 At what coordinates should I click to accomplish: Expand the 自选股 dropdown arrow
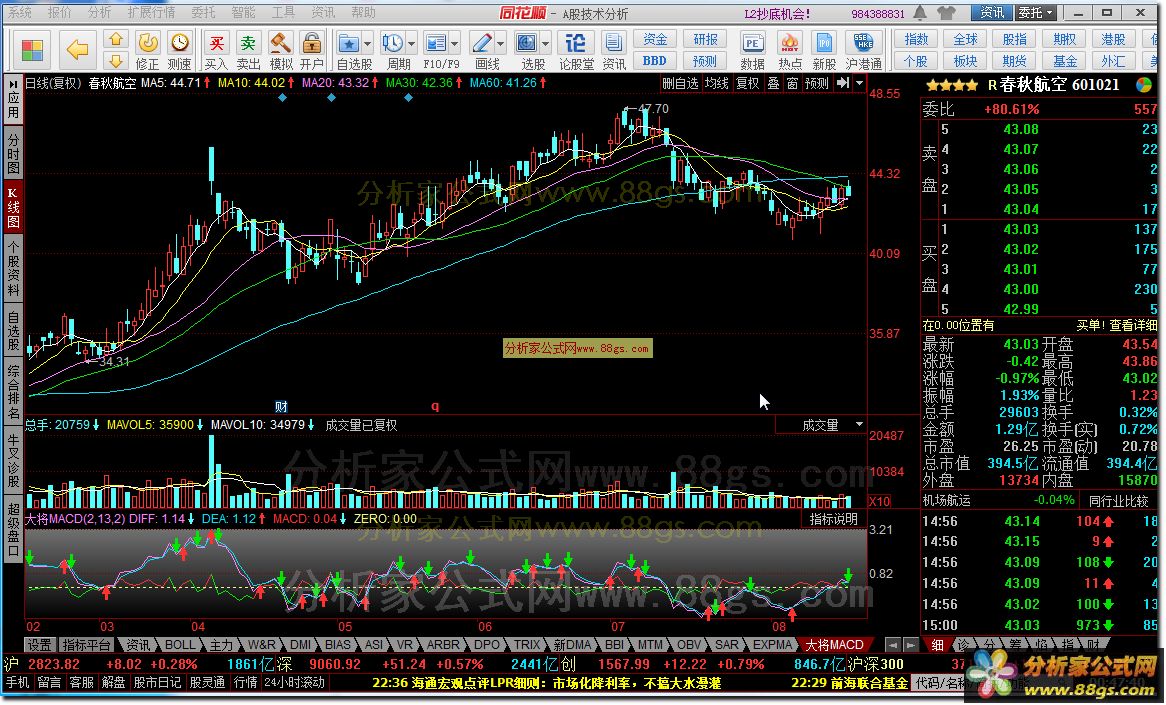(367, 44)
